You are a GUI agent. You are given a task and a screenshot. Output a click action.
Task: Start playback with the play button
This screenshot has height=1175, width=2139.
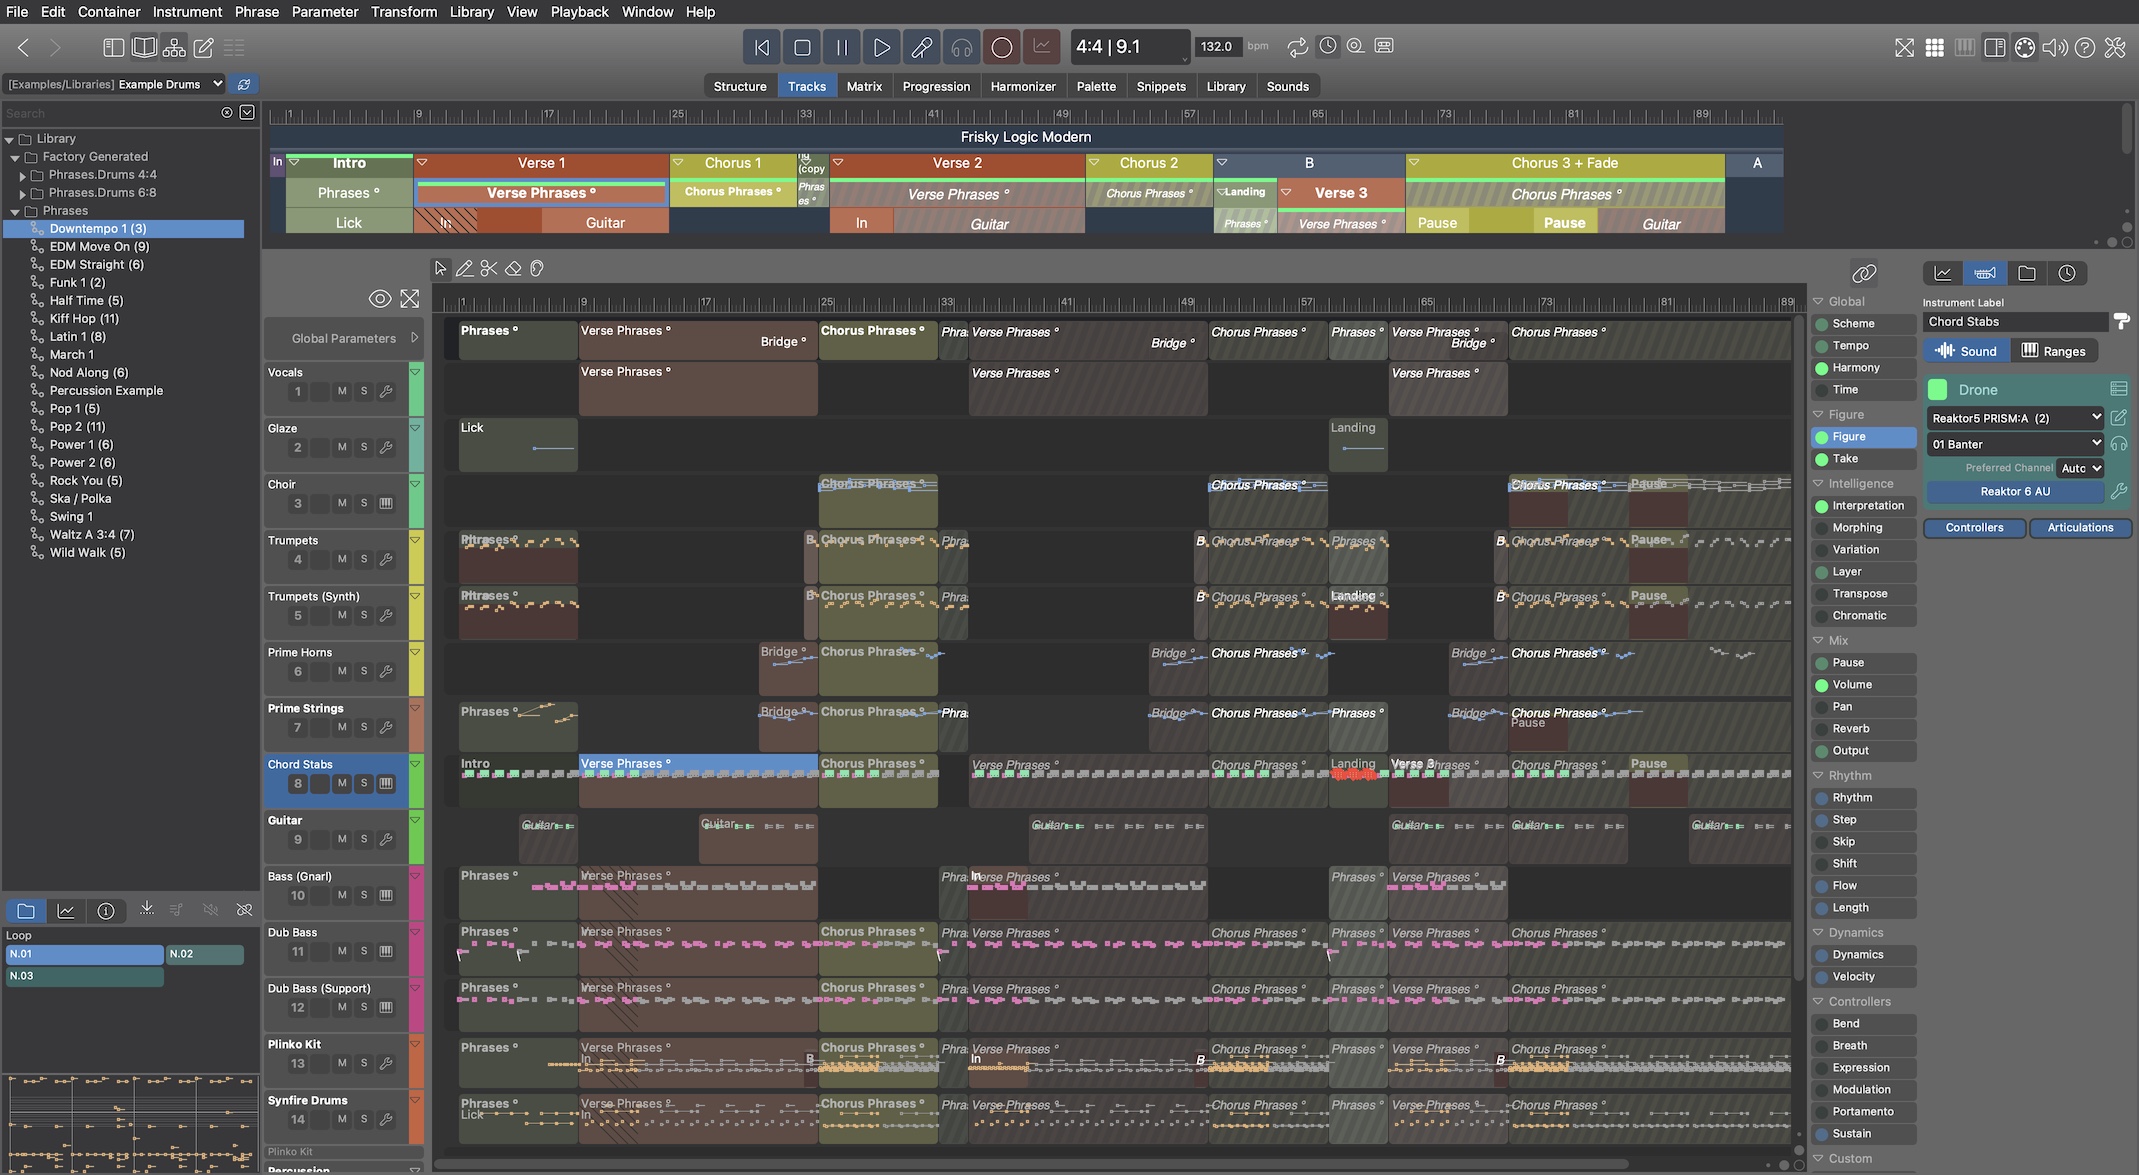881,47
